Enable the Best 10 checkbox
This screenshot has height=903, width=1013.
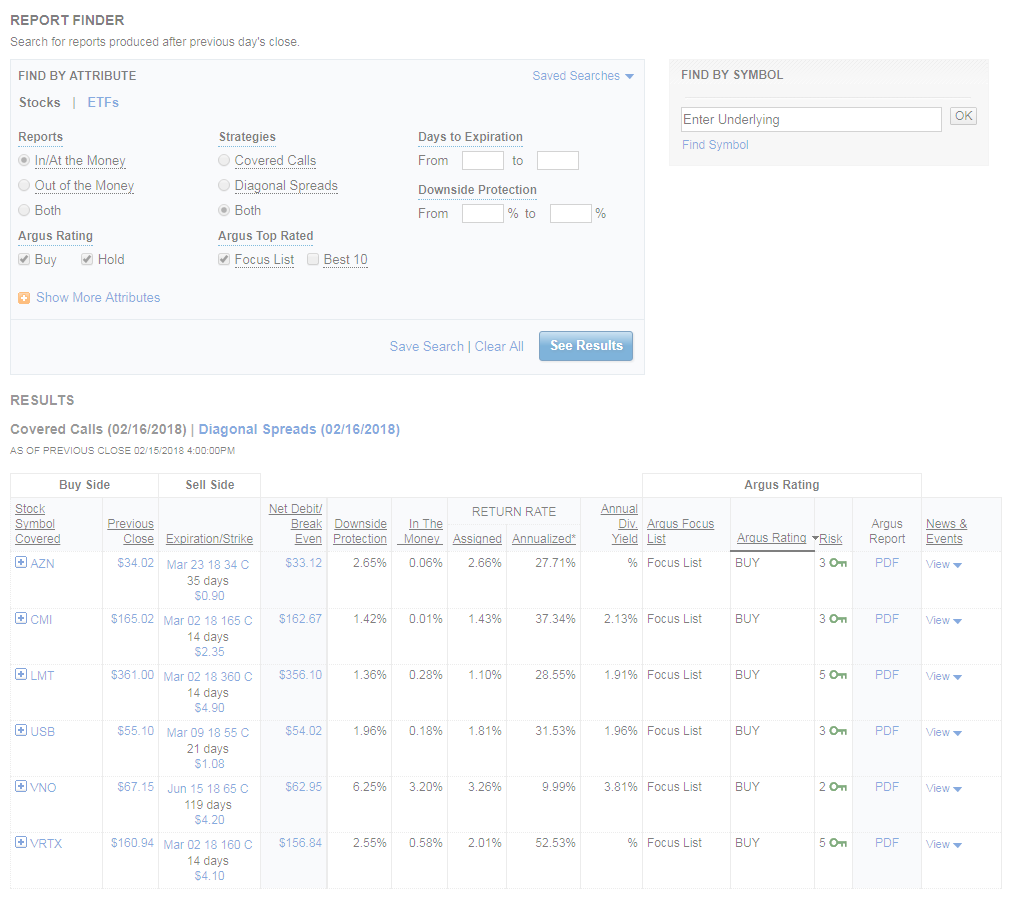click(x=313, y=260)
